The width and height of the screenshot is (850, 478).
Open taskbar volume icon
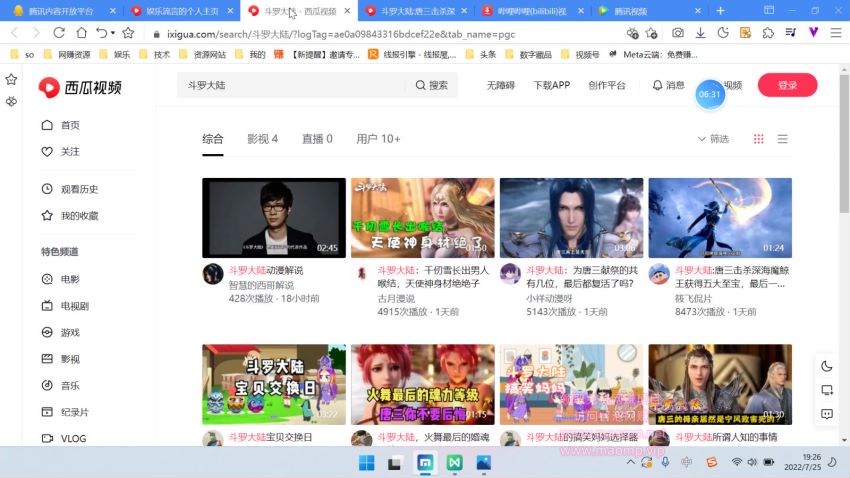click(x=752, y=462)
